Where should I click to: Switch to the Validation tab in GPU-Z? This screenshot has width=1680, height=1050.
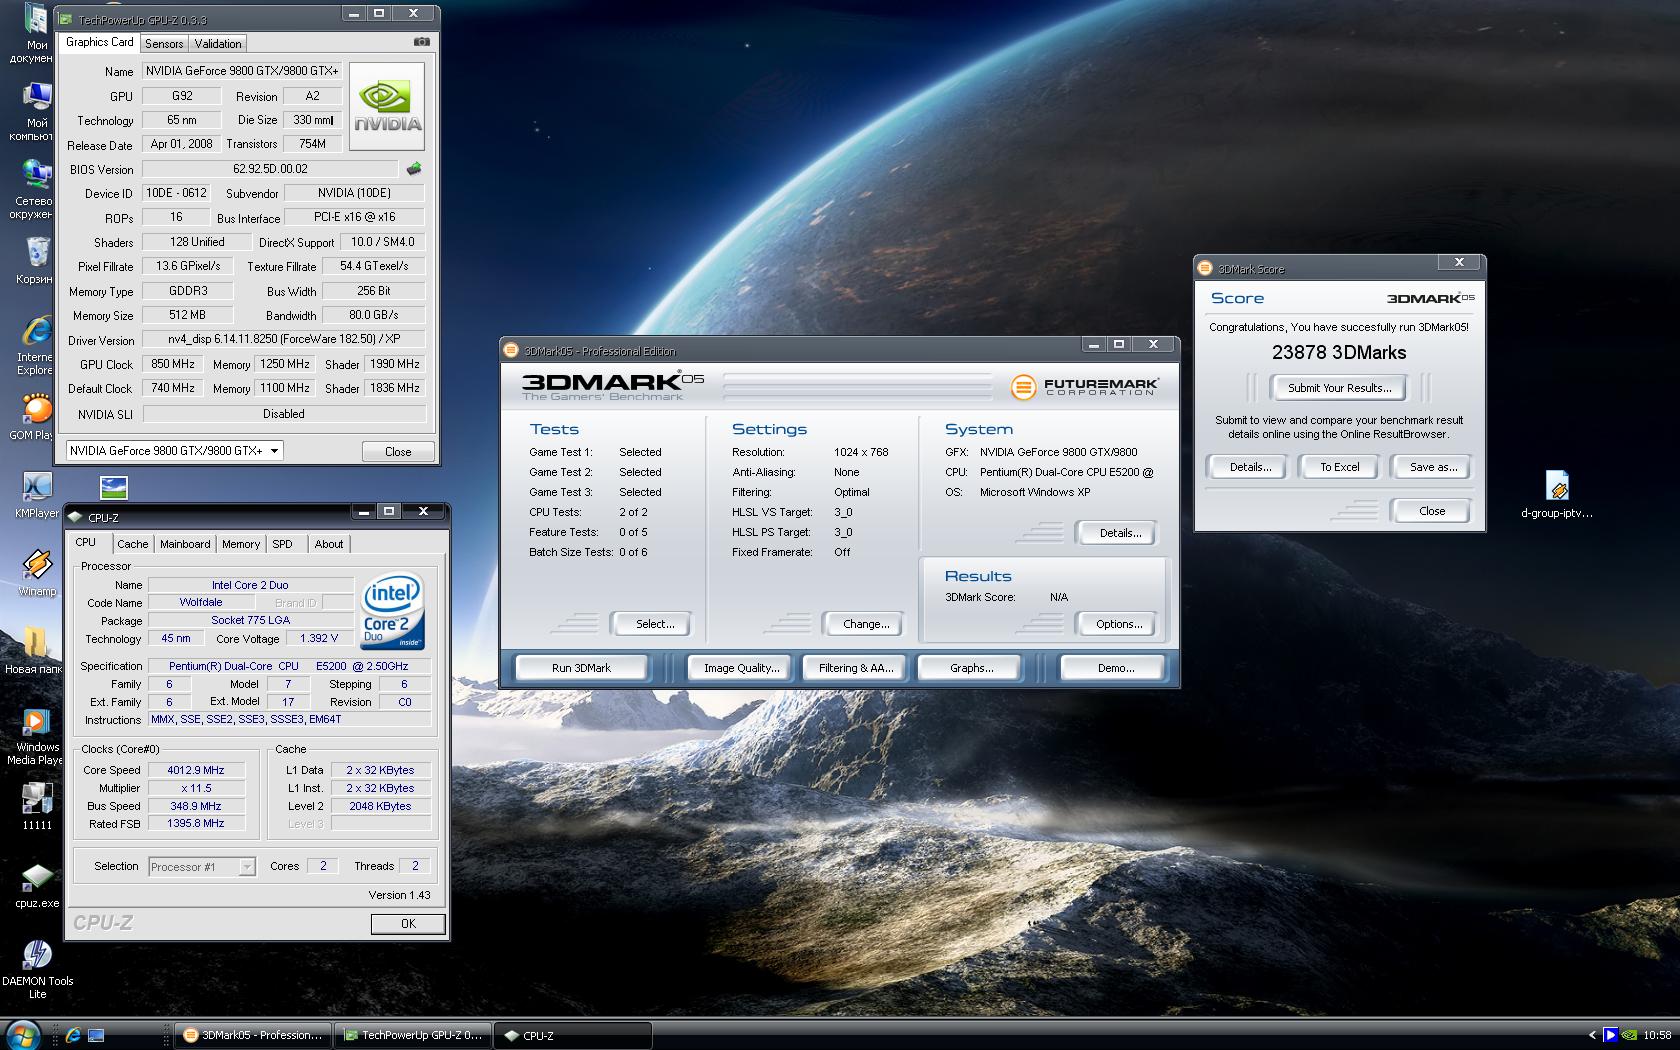(x=218, y=44)
